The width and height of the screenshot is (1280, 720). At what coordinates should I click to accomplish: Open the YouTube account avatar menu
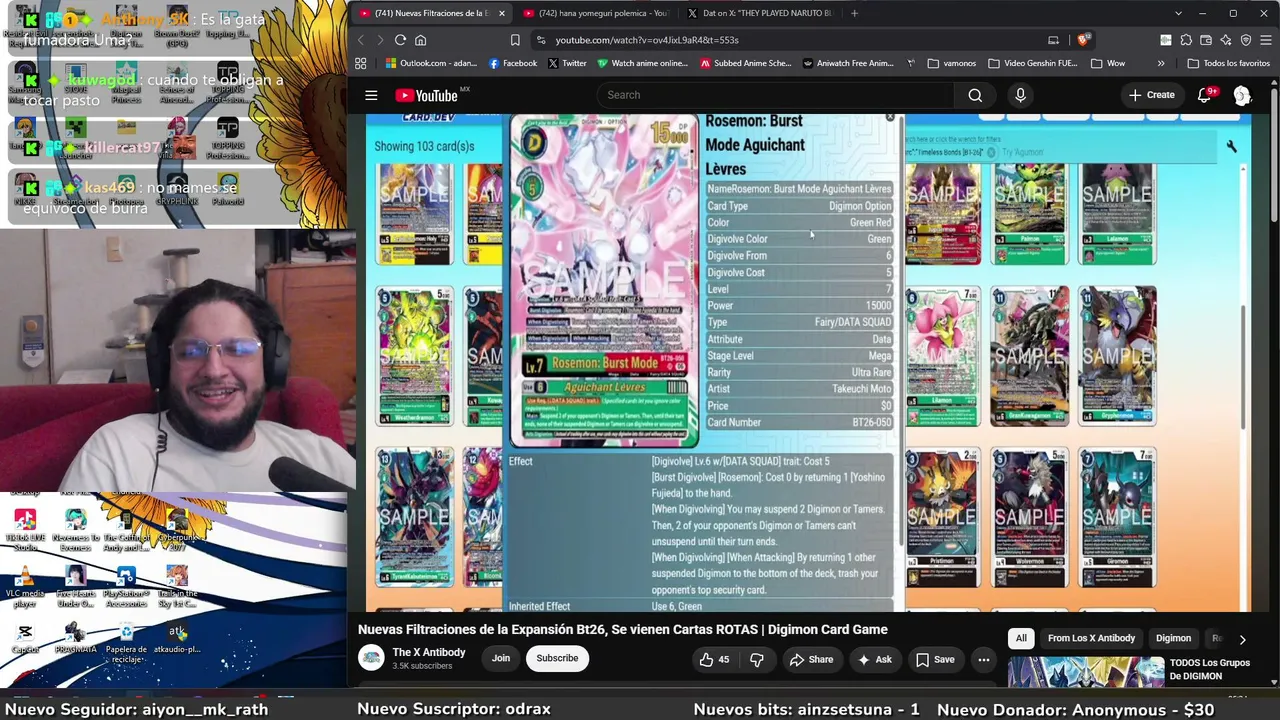coord(1242,95)
